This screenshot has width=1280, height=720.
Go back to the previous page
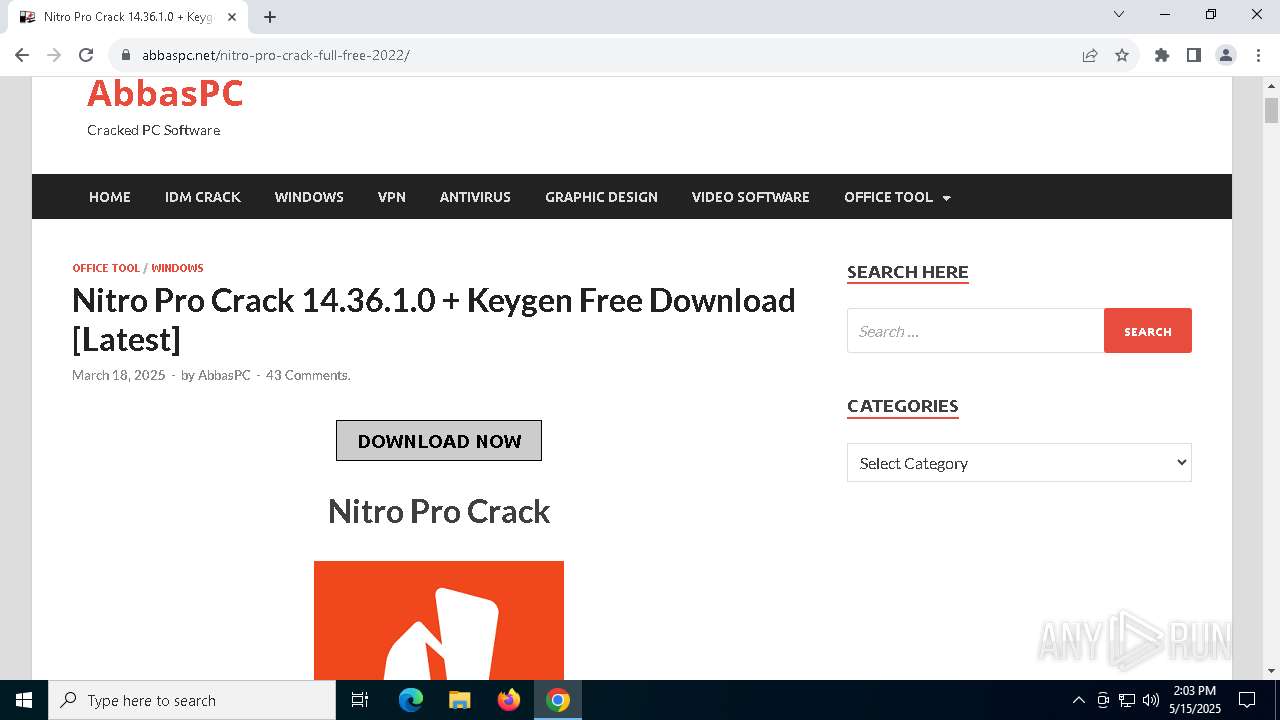pos(22,55)
